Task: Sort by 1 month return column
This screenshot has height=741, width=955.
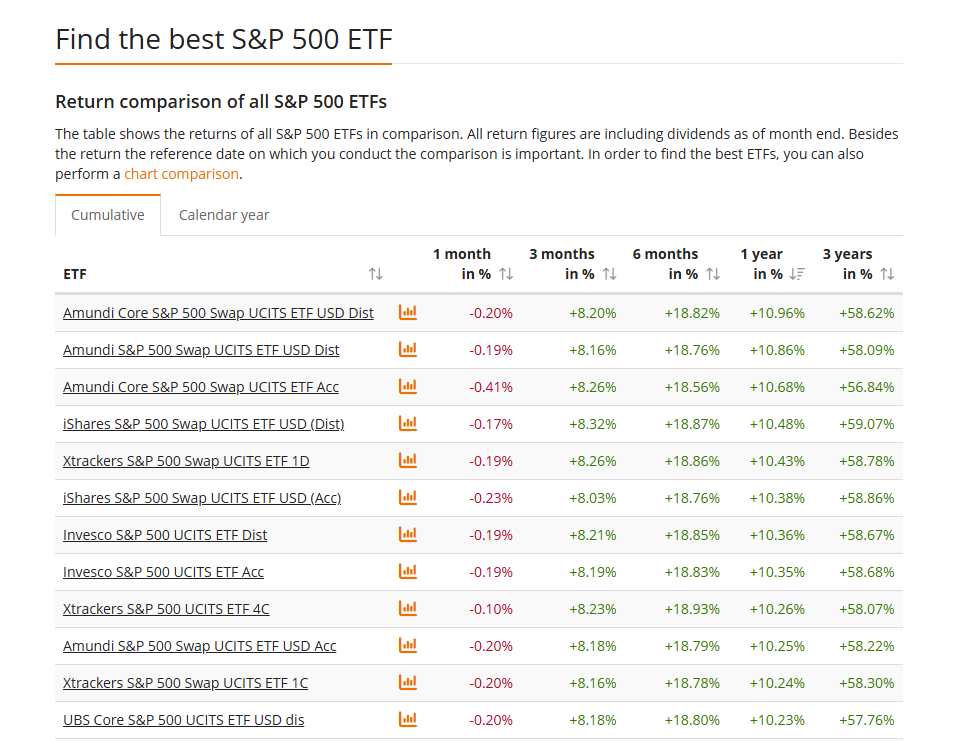Action: (x=506, y=274)
